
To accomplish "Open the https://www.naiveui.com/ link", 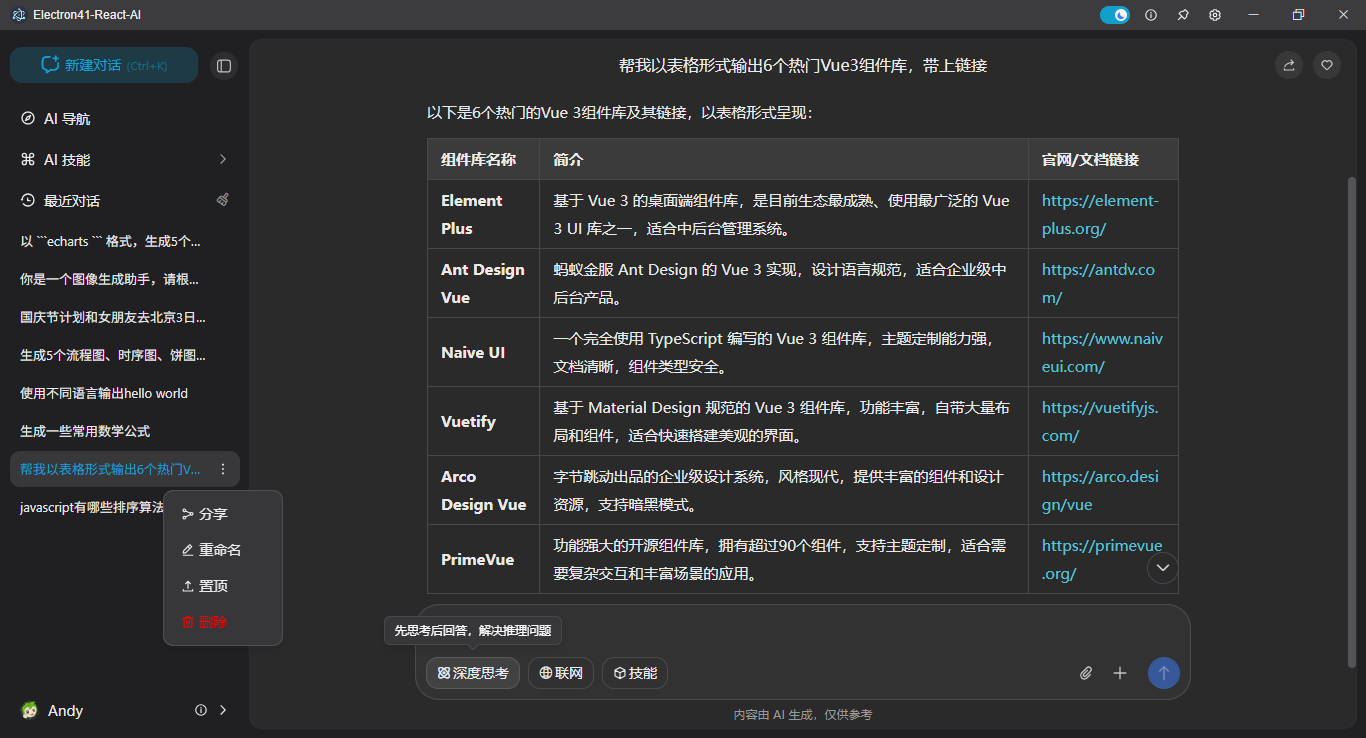I will pyautogui.click(x=1103, y=352).
